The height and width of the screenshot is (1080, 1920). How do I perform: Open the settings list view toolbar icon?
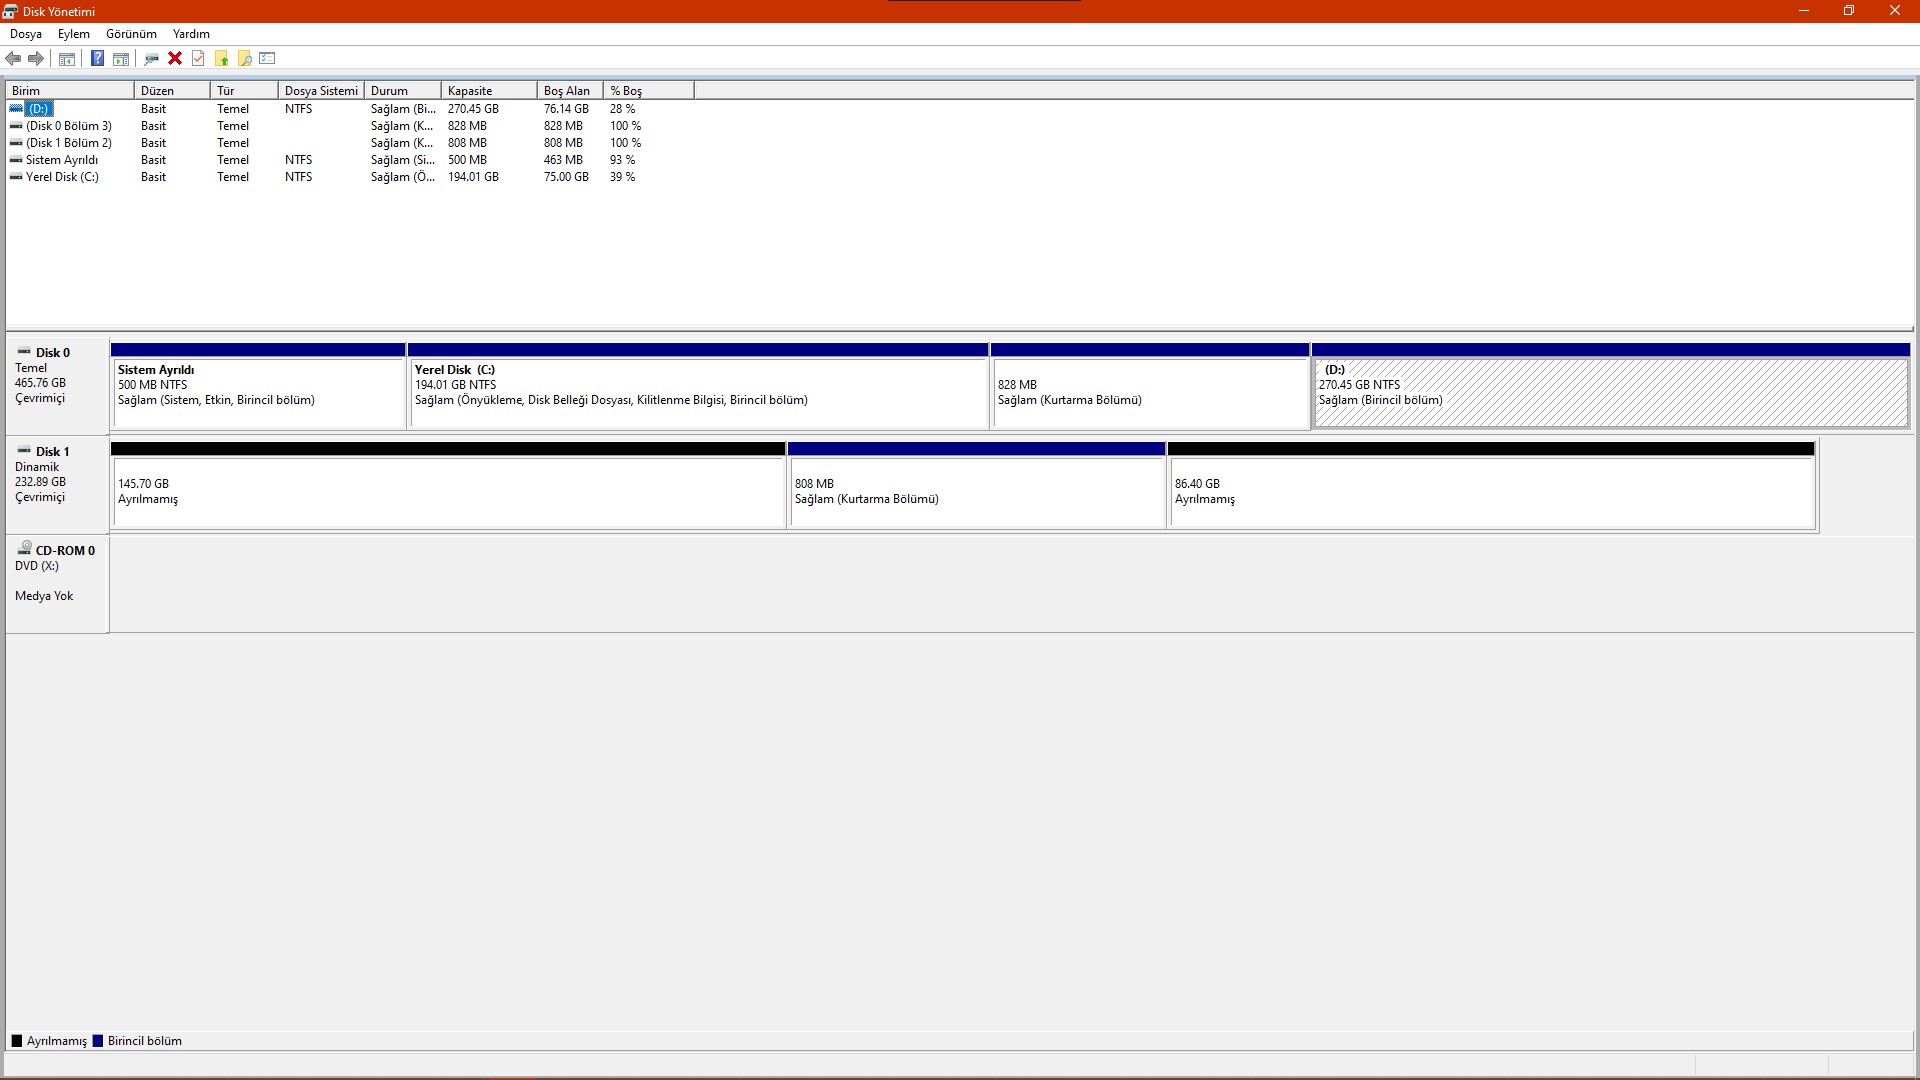point(267,58)
